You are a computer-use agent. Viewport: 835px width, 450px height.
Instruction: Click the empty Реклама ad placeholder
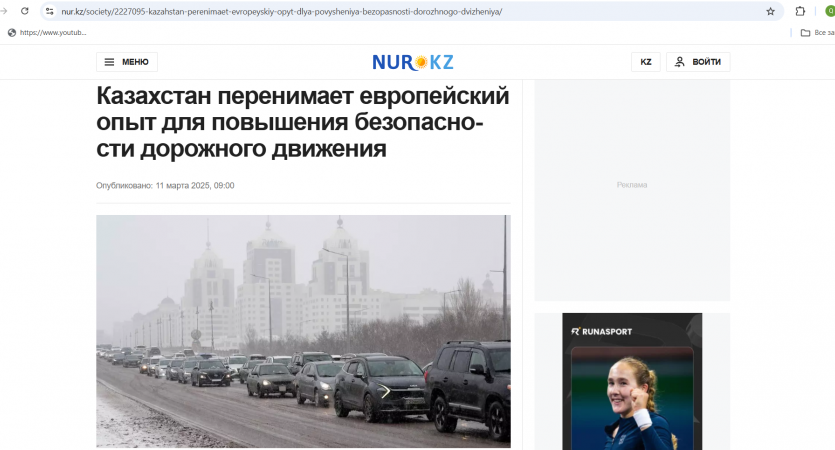pos(632,190)
